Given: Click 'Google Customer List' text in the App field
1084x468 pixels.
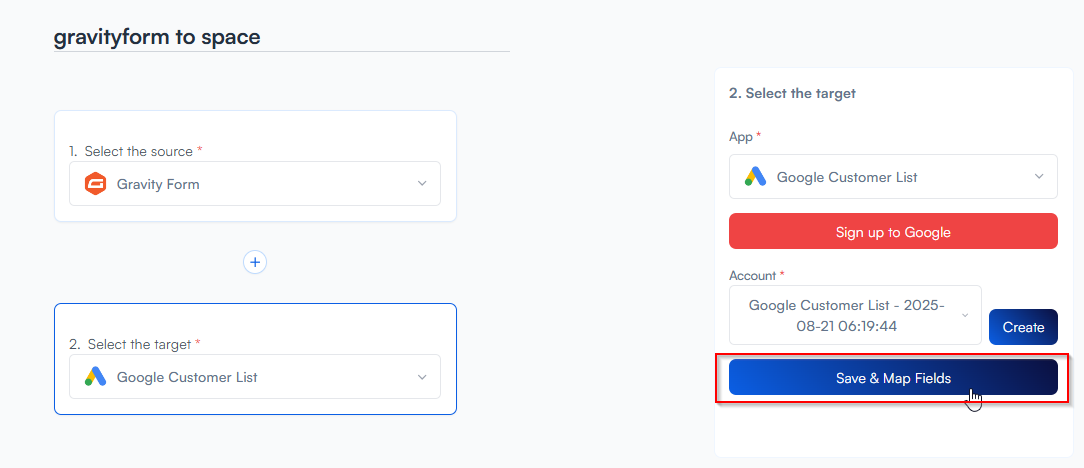Looking at the screenshot, I should pyautogui.click(x=847, y=177).
